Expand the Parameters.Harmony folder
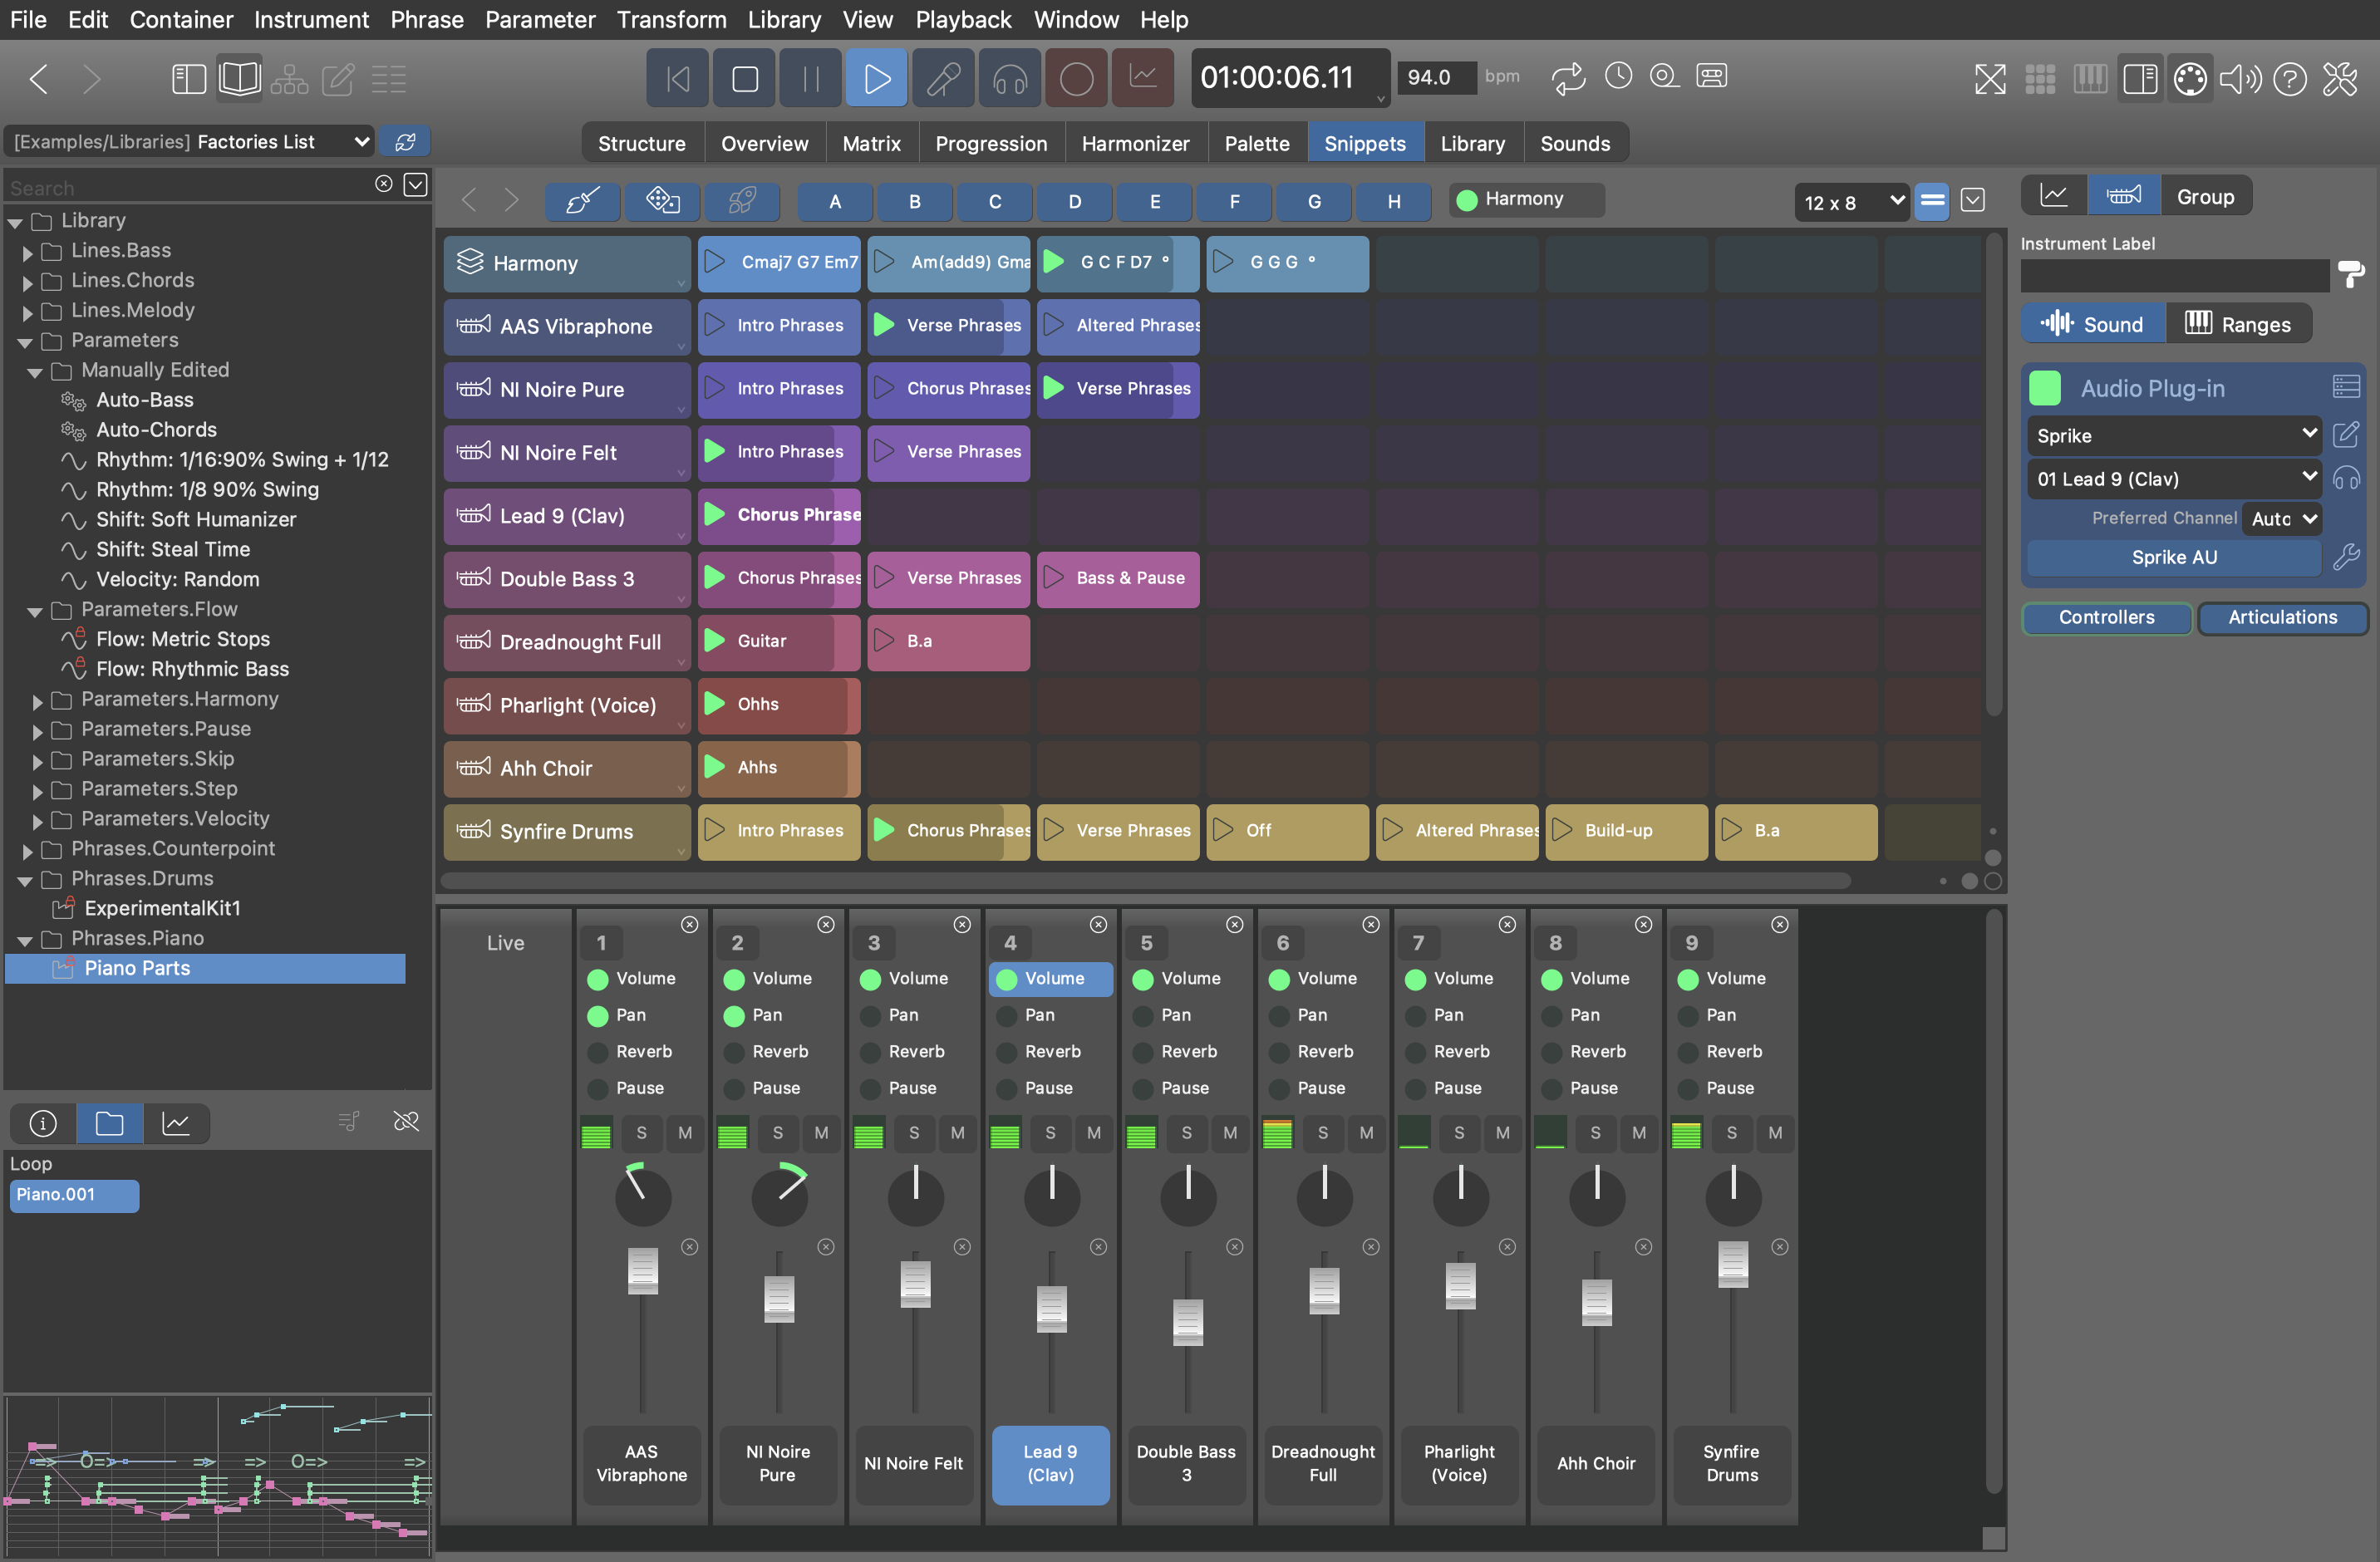 tap(37, 701)
